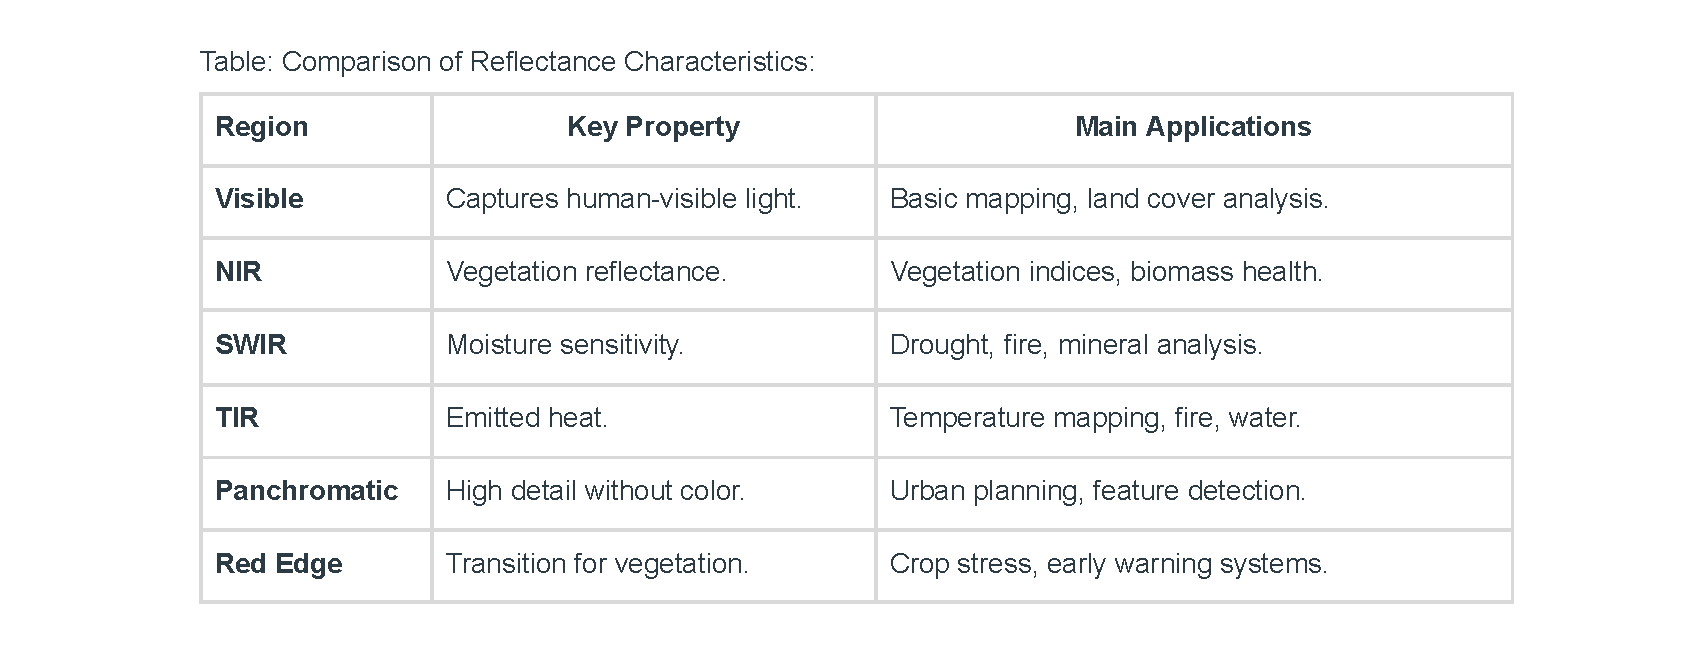Click the table caption about Reflectance Characteristics
This screenshot has height=659, width=1700.
pyautogui.click(x=507, y=62)
